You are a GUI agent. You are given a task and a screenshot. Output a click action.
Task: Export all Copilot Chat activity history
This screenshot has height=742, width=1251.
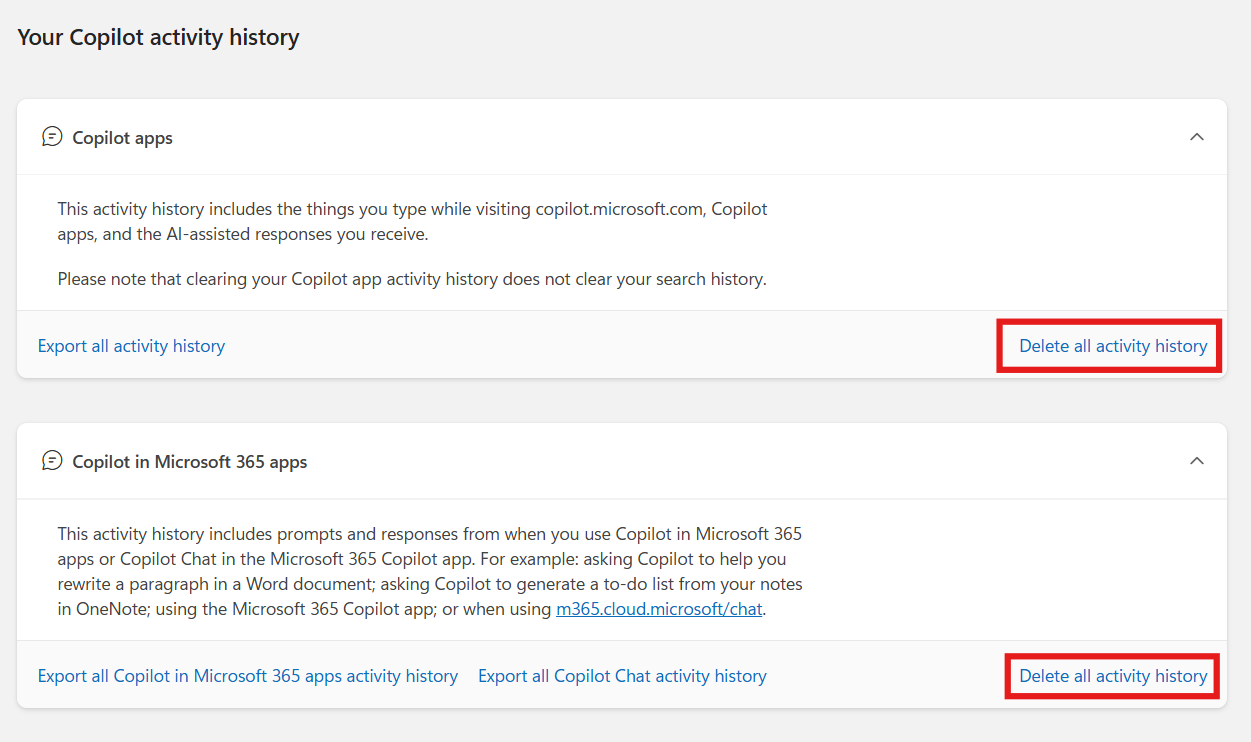click(622, 676)
